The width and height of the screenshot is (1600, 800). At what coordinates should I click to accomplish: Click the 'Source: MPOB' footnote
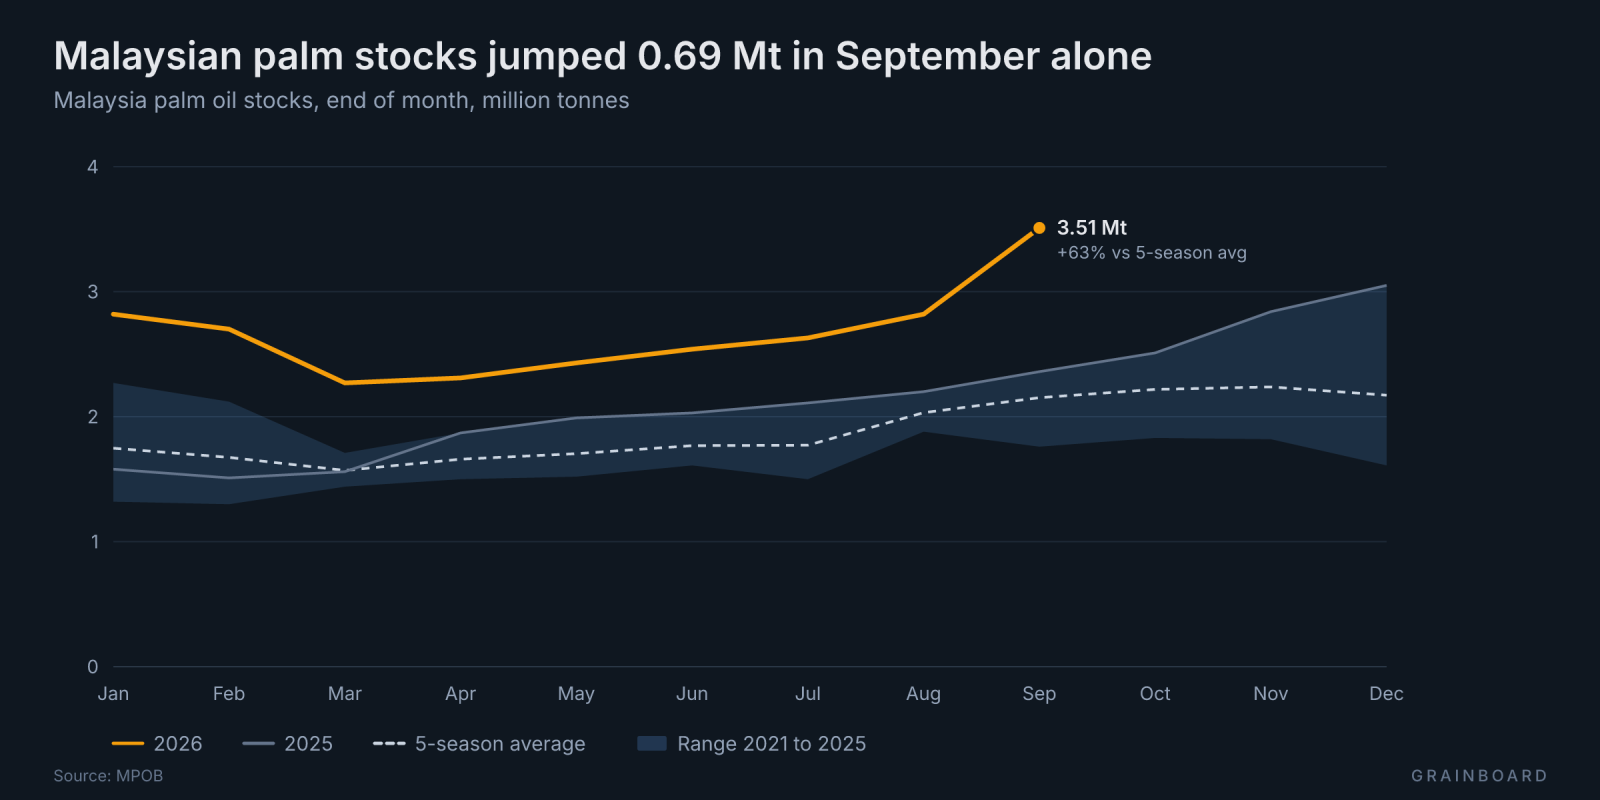pyautogui.click(x=108, y=776)
